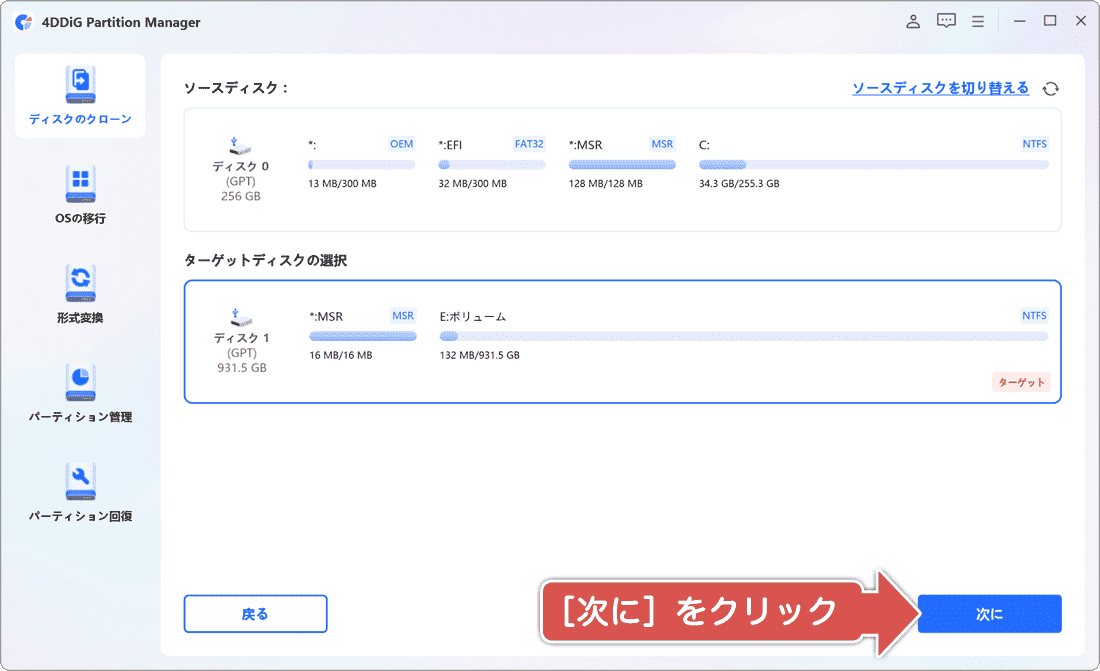
Task: Select the E:ボリューム partition
Action: (740, 335)
